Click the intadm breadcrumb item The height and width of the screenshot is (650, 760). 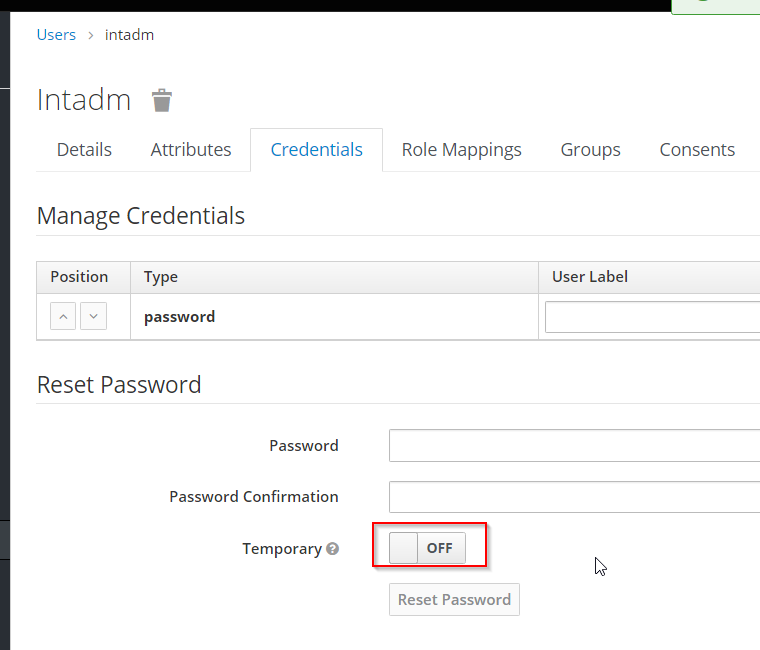(x=129, y=35)
